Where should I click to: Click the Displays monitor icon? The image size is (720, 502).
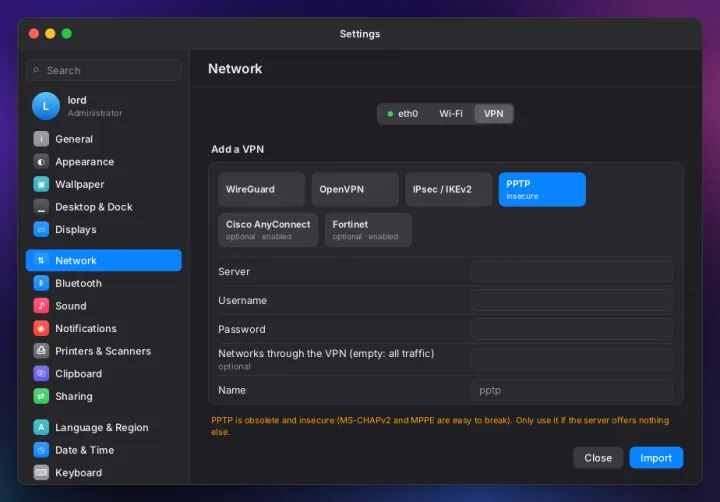pos(41,229)
